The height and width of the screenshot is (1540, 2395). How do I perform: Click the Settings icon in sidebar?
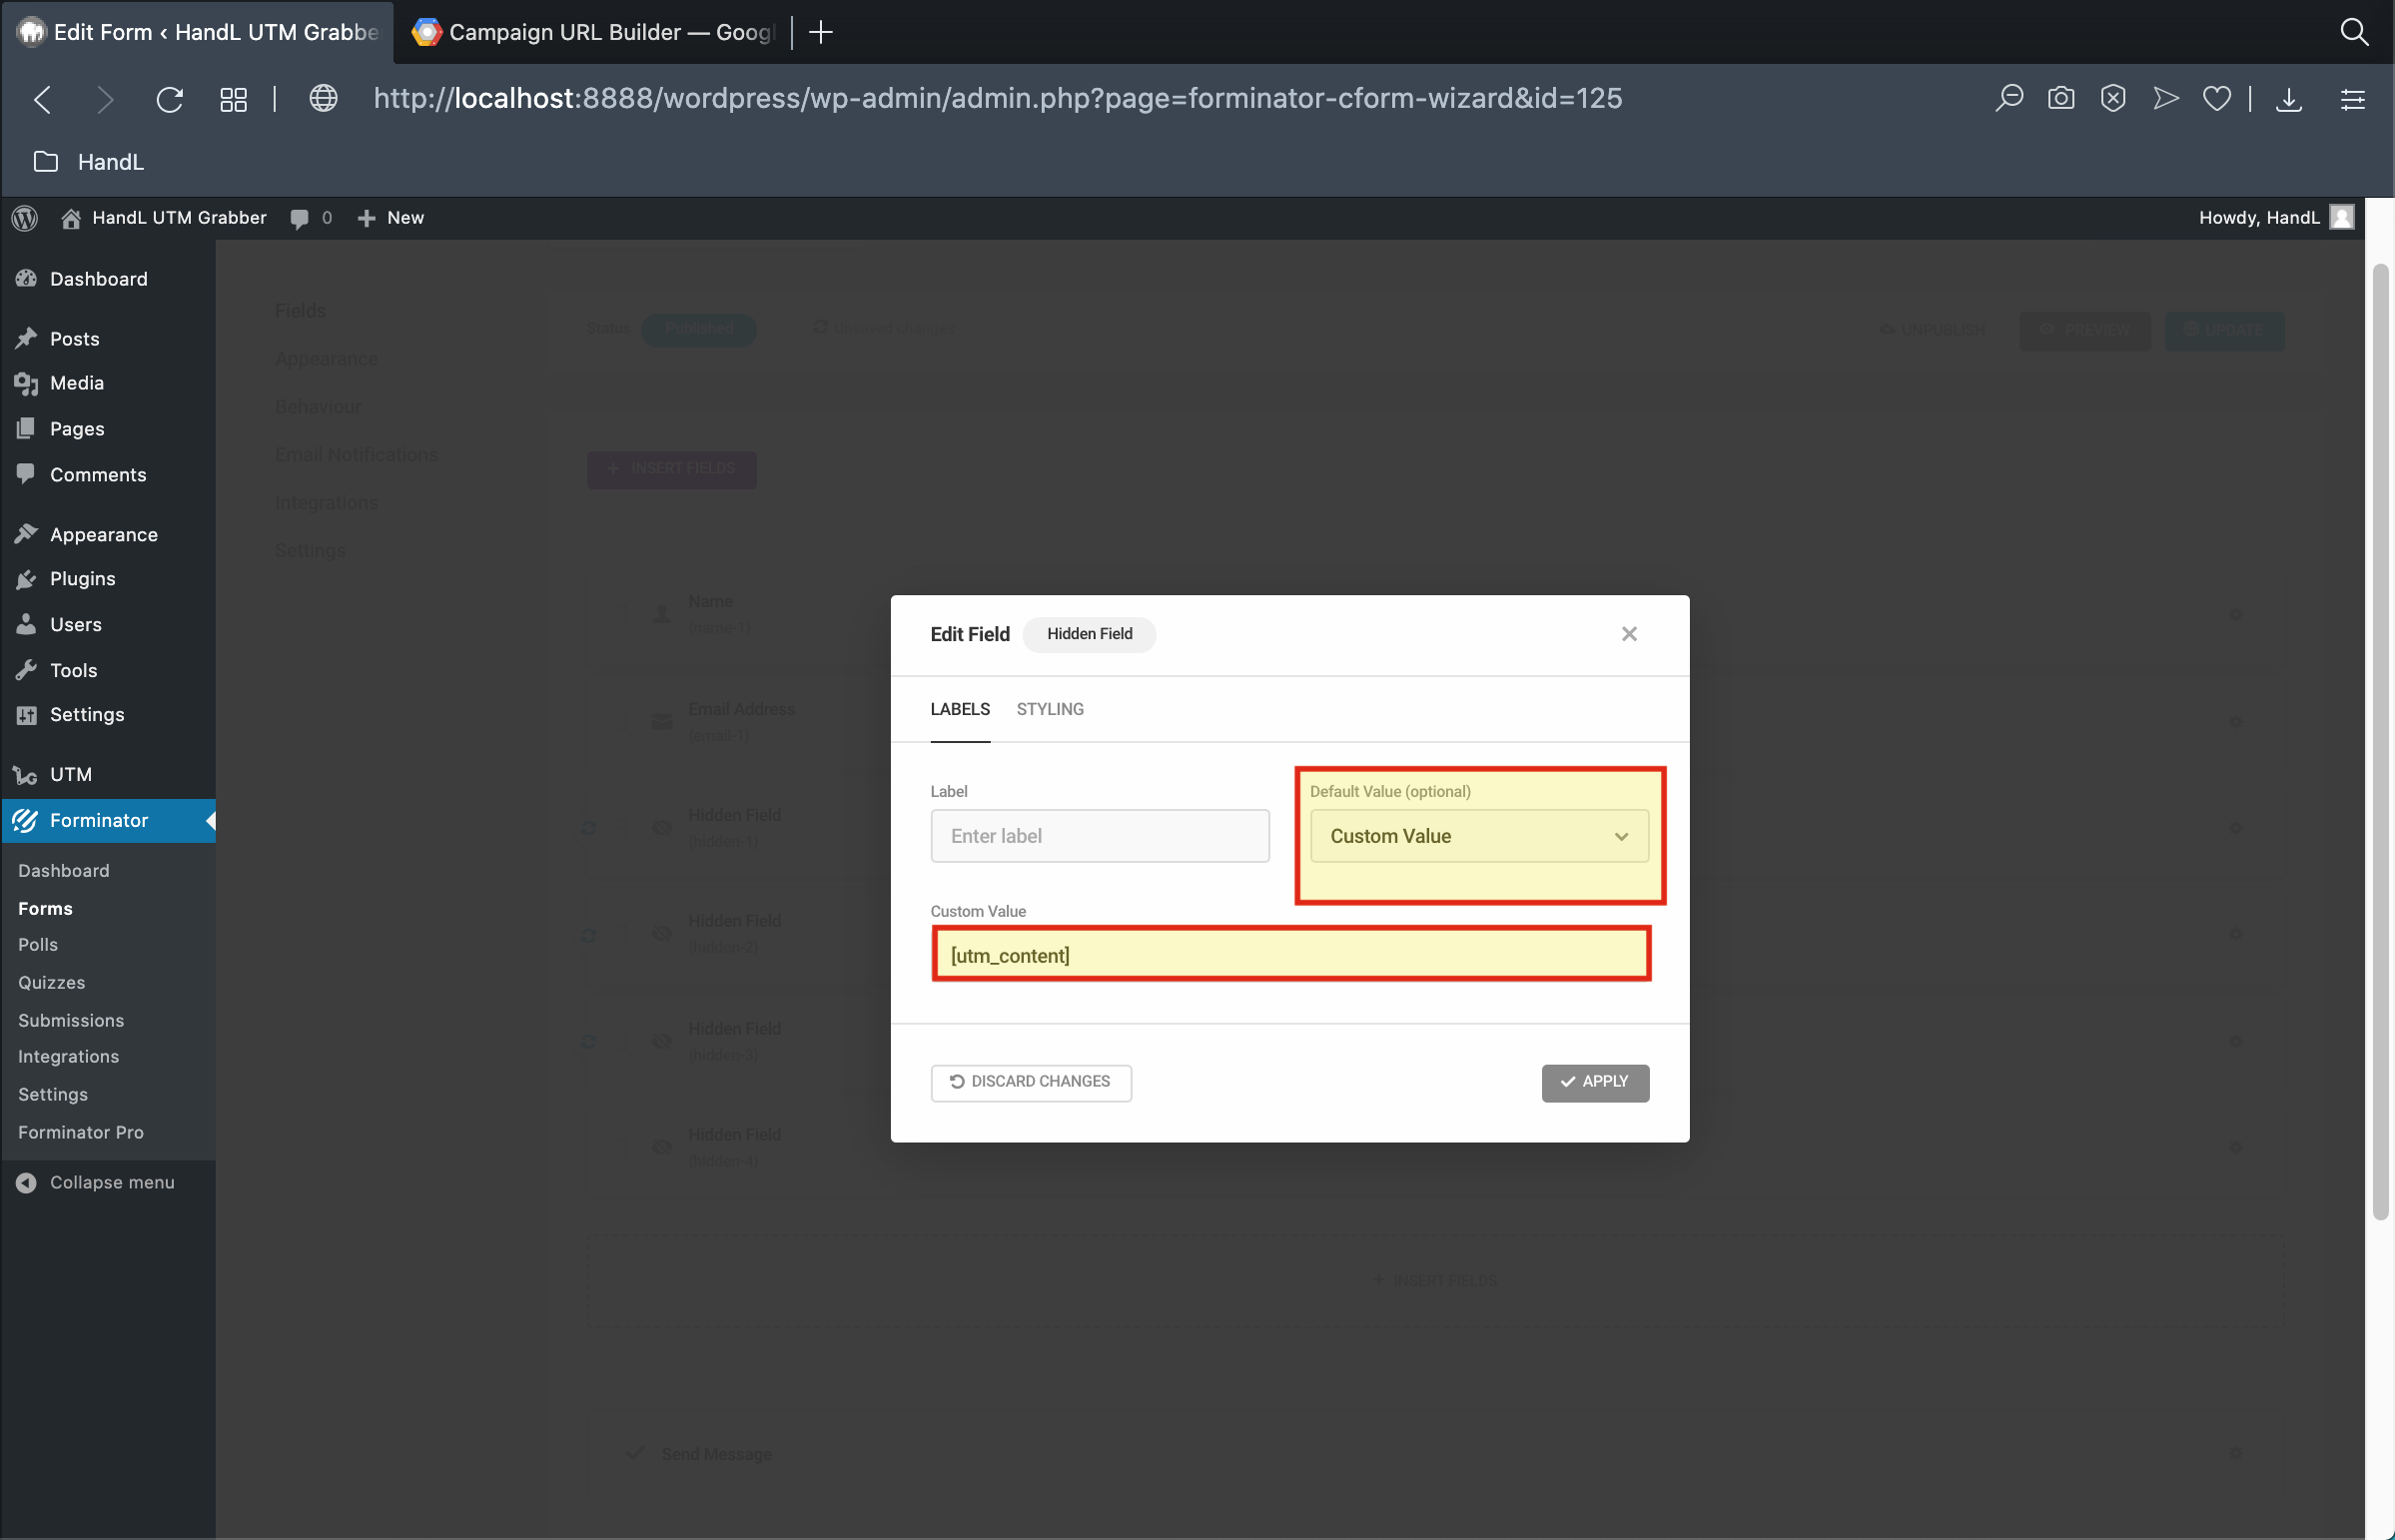tap(26, 712)
